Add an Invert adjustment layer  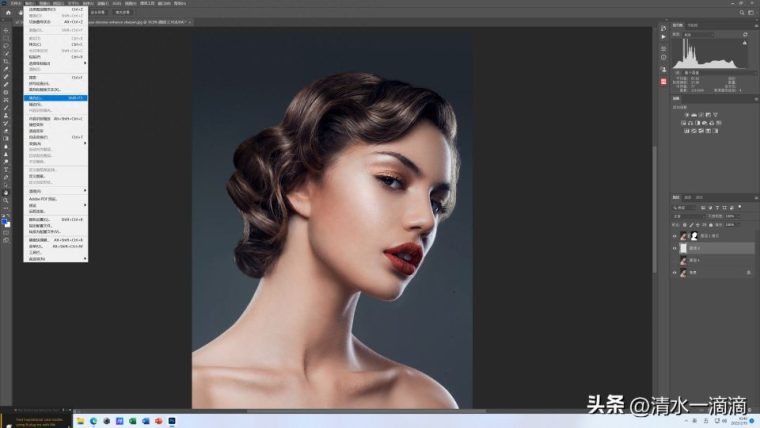click(687, 131)
